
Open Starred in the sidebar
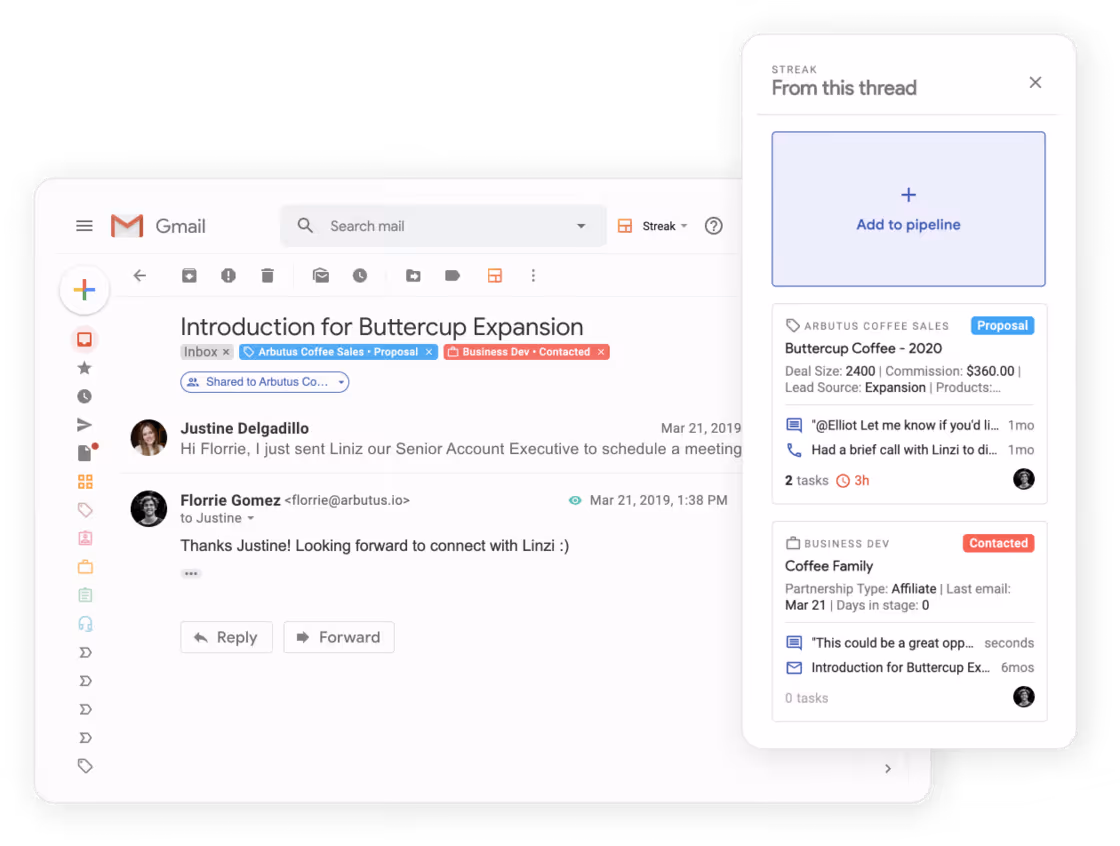tap(84, 368)
